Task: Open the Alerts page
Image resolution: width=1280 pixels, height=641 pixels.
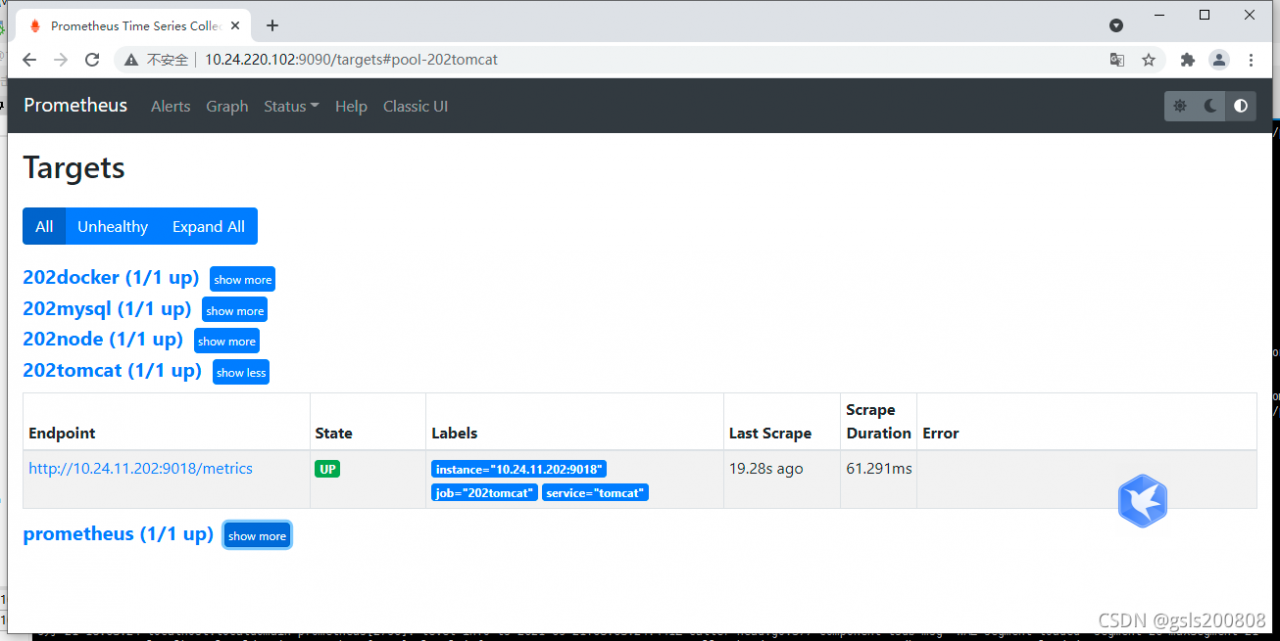Action: pos(170,106)
